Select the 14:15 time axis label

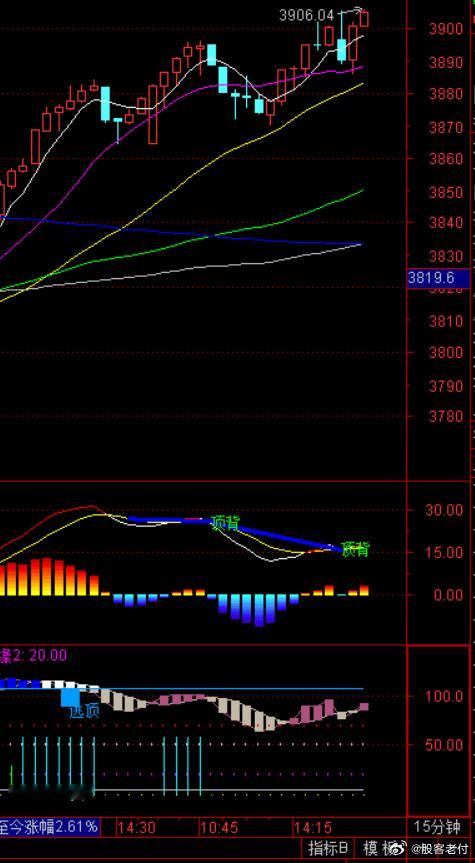pyautogui.click(x=312, y=827)
